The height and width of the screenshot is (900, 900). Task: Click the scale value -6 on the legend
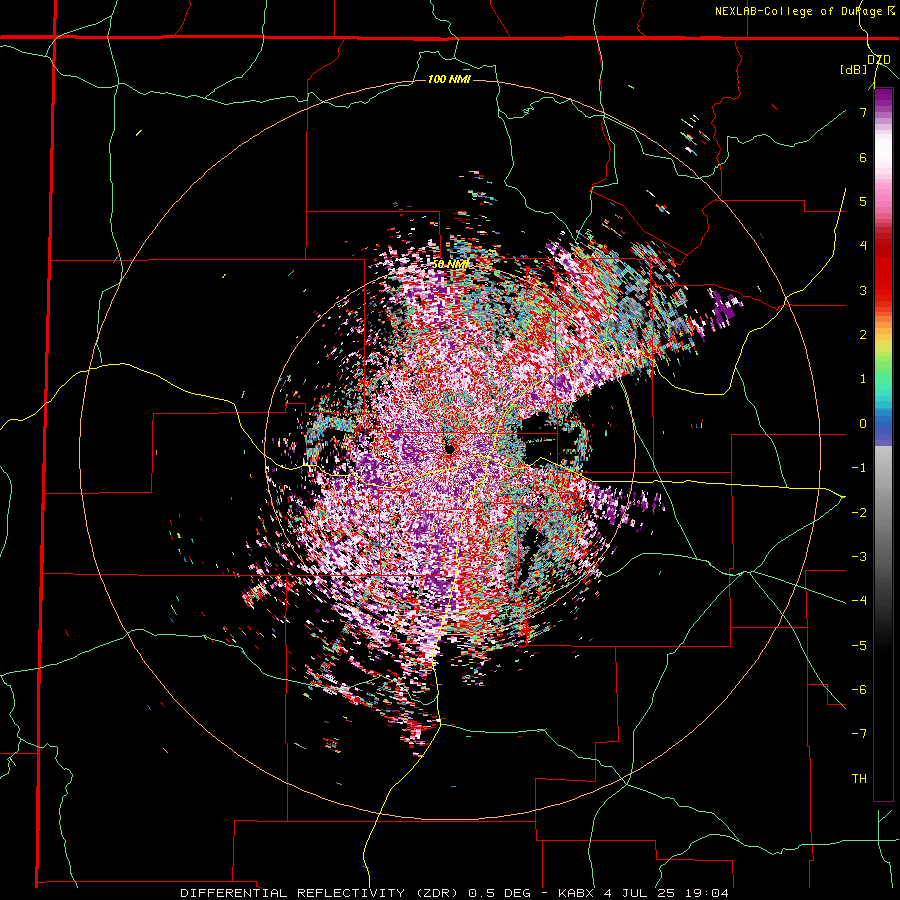859,689
